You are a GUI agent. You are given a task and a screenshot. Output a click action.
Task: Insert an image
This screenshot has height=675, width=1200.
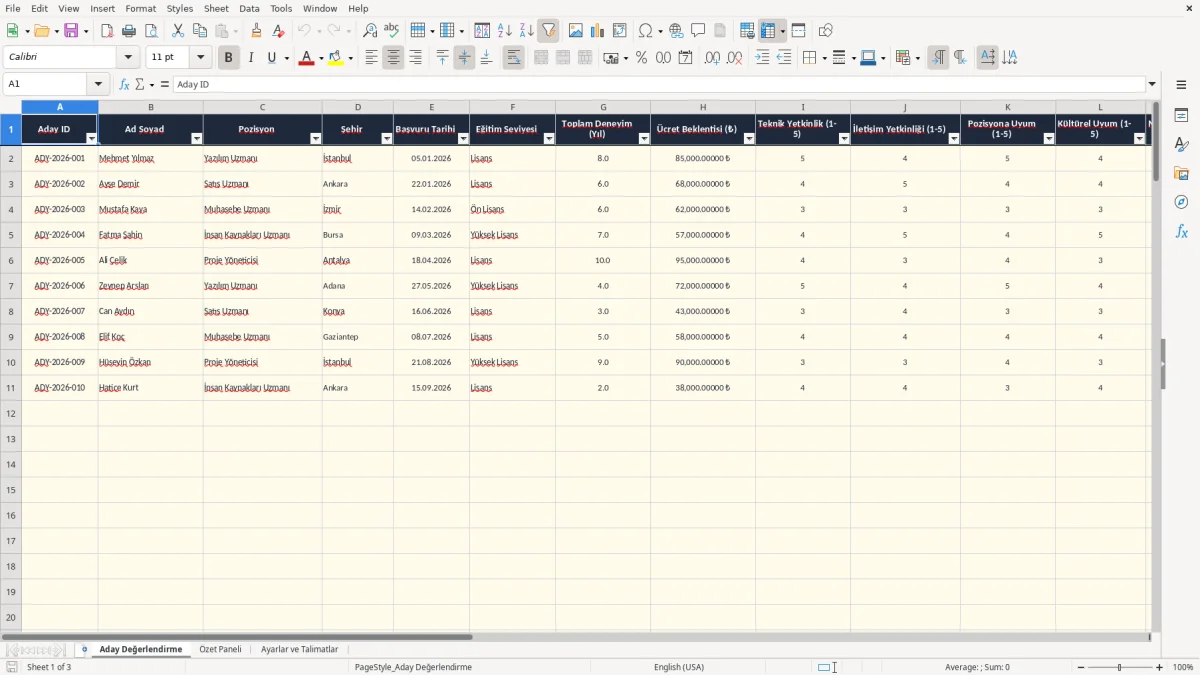tap(576, 31)
